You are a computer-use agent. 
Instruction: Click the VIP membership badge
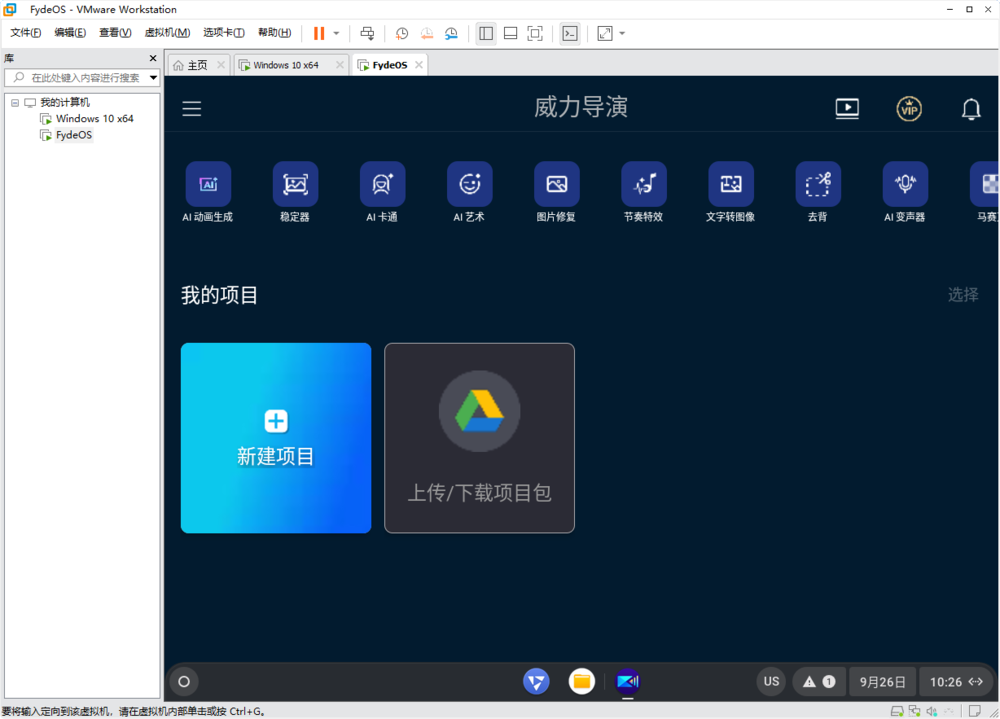(x=909, y=109)
